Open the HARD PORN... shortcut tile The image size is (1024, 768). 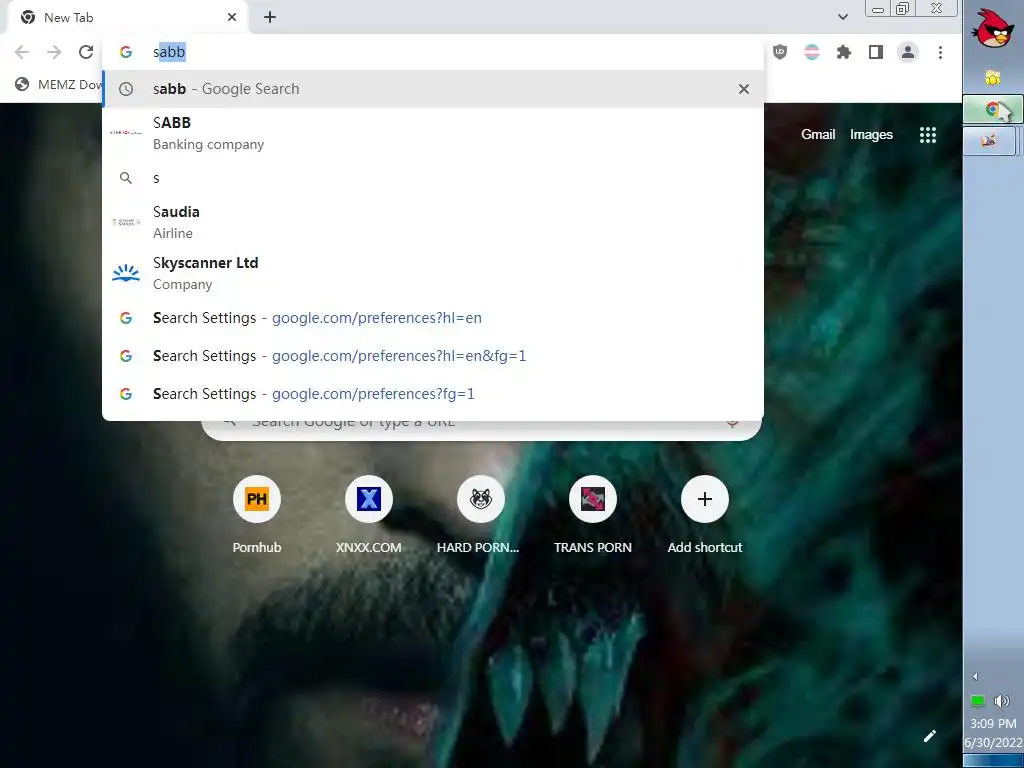click(x=481, y=515)
